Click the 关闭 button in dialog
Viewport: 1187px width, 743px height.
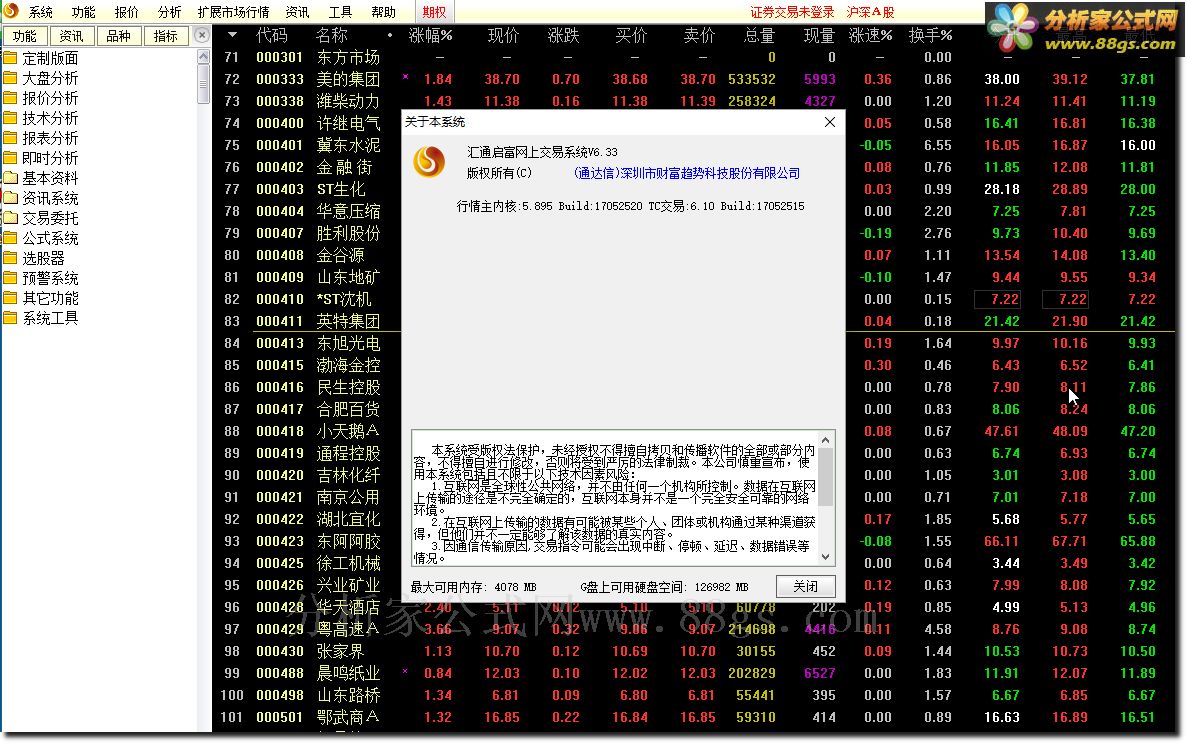pyautogui.click(x=805, y=586)
